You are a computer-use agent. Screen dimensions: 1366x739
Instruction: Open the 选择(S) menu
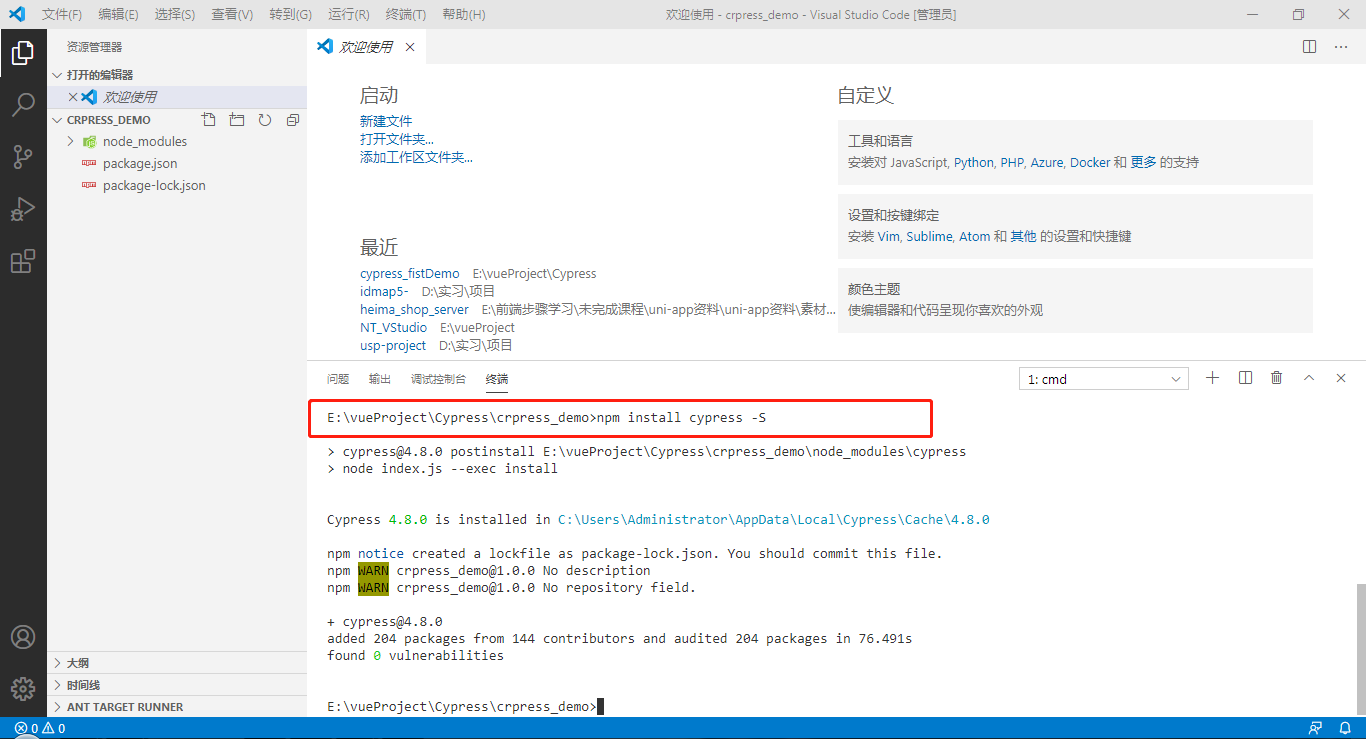pyautogui.click(x=176, y=15)
